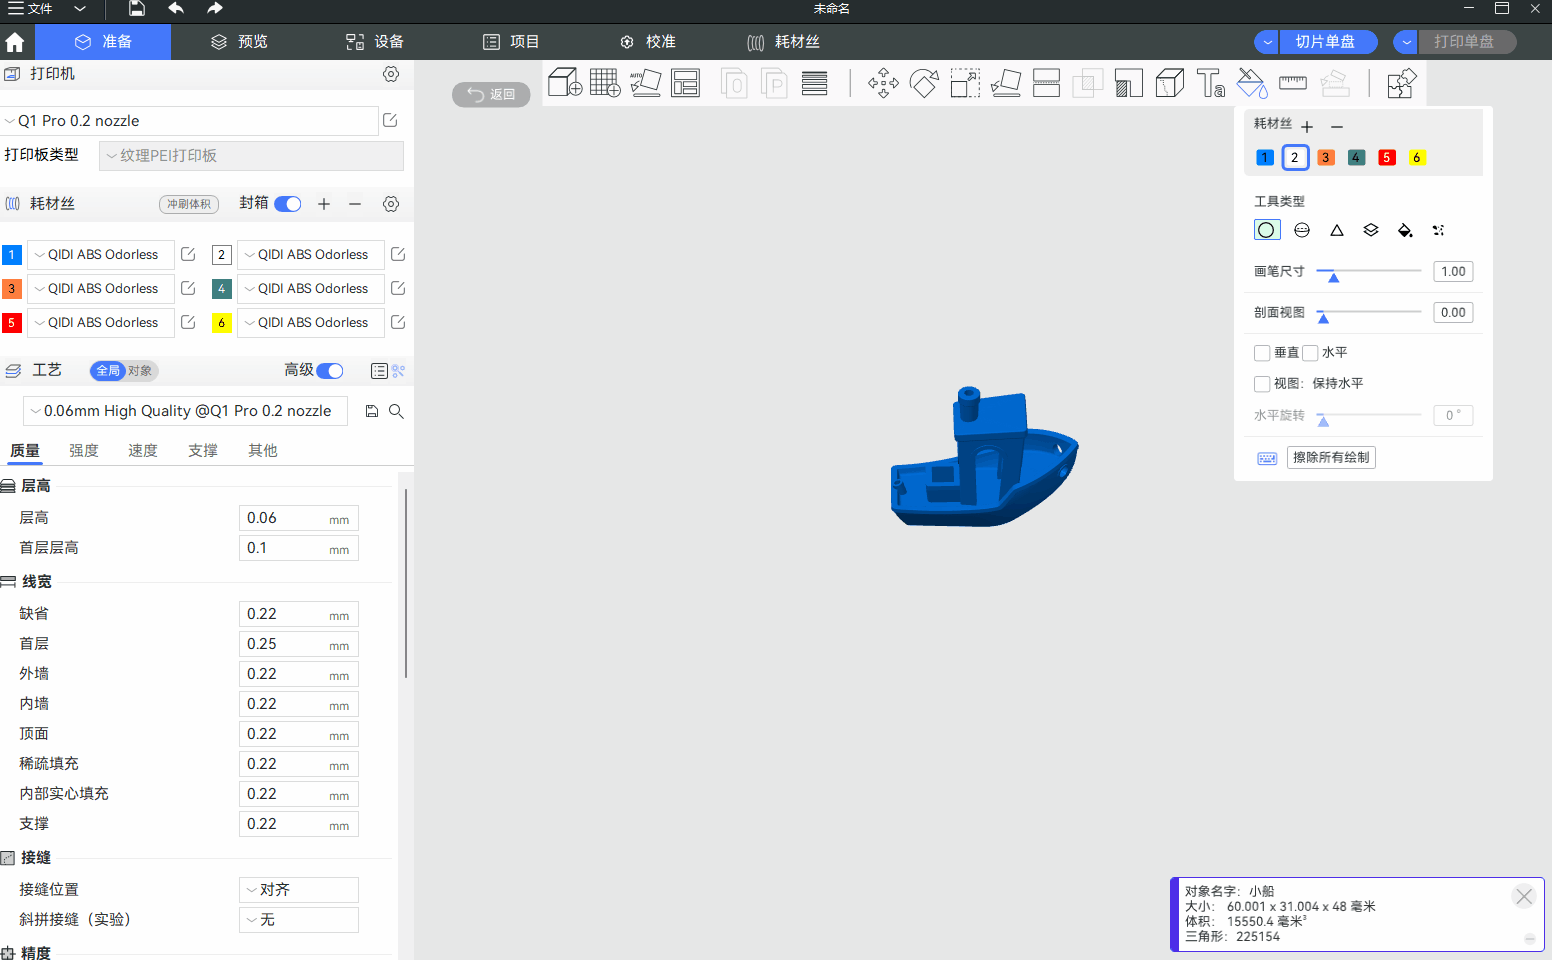
Task: Open the 支撑 support settings tab
Action: (x=203, y=451)
